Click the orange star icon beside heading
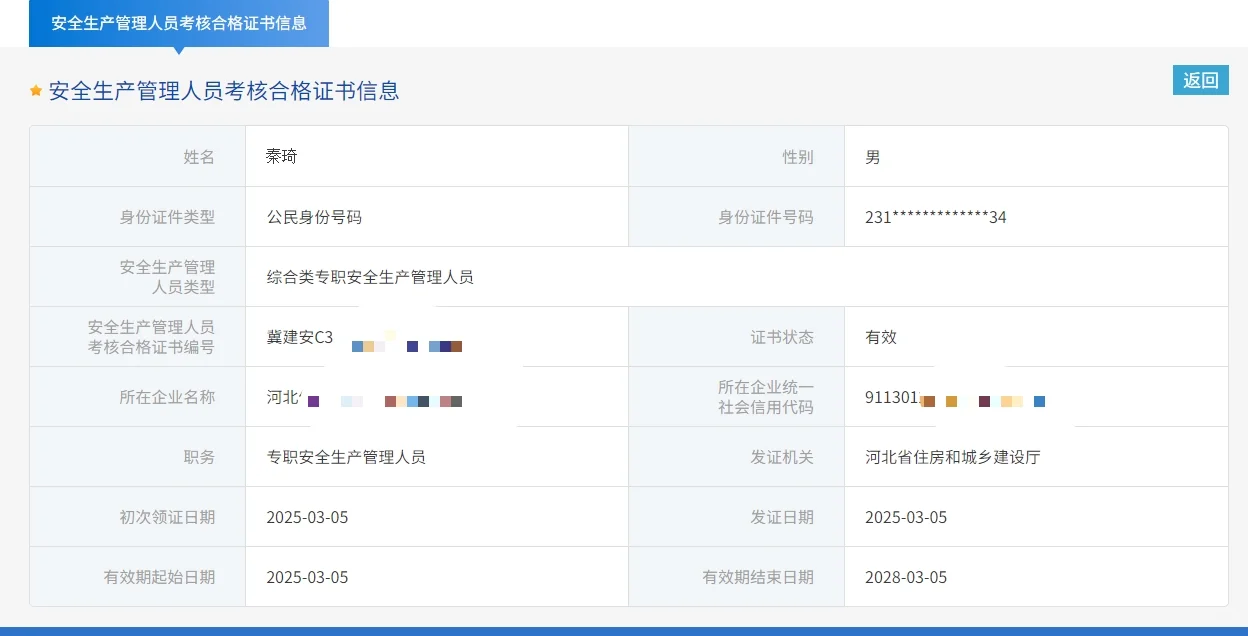This screenshot has width=1248, height=636. click(x=36, y=91)
